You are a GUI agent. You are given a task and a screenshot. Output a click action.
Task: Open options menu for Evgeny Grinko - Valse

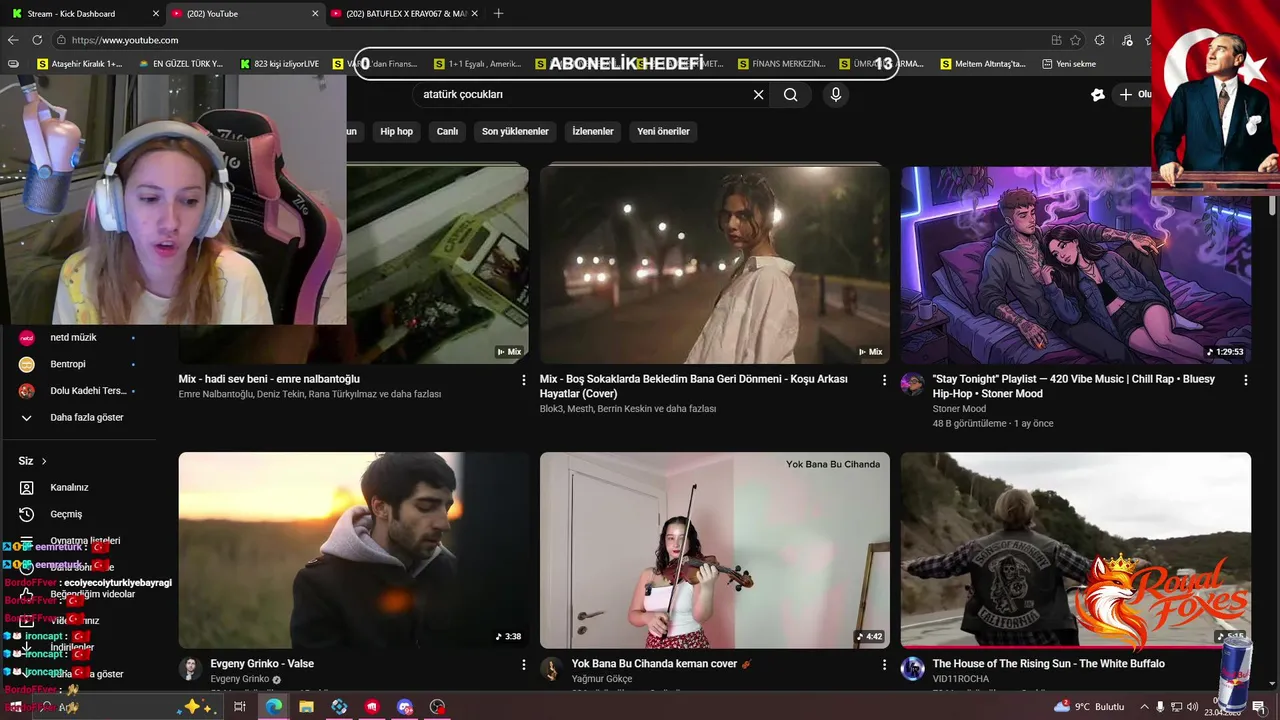pyautogui.click(x=523, y=664)
